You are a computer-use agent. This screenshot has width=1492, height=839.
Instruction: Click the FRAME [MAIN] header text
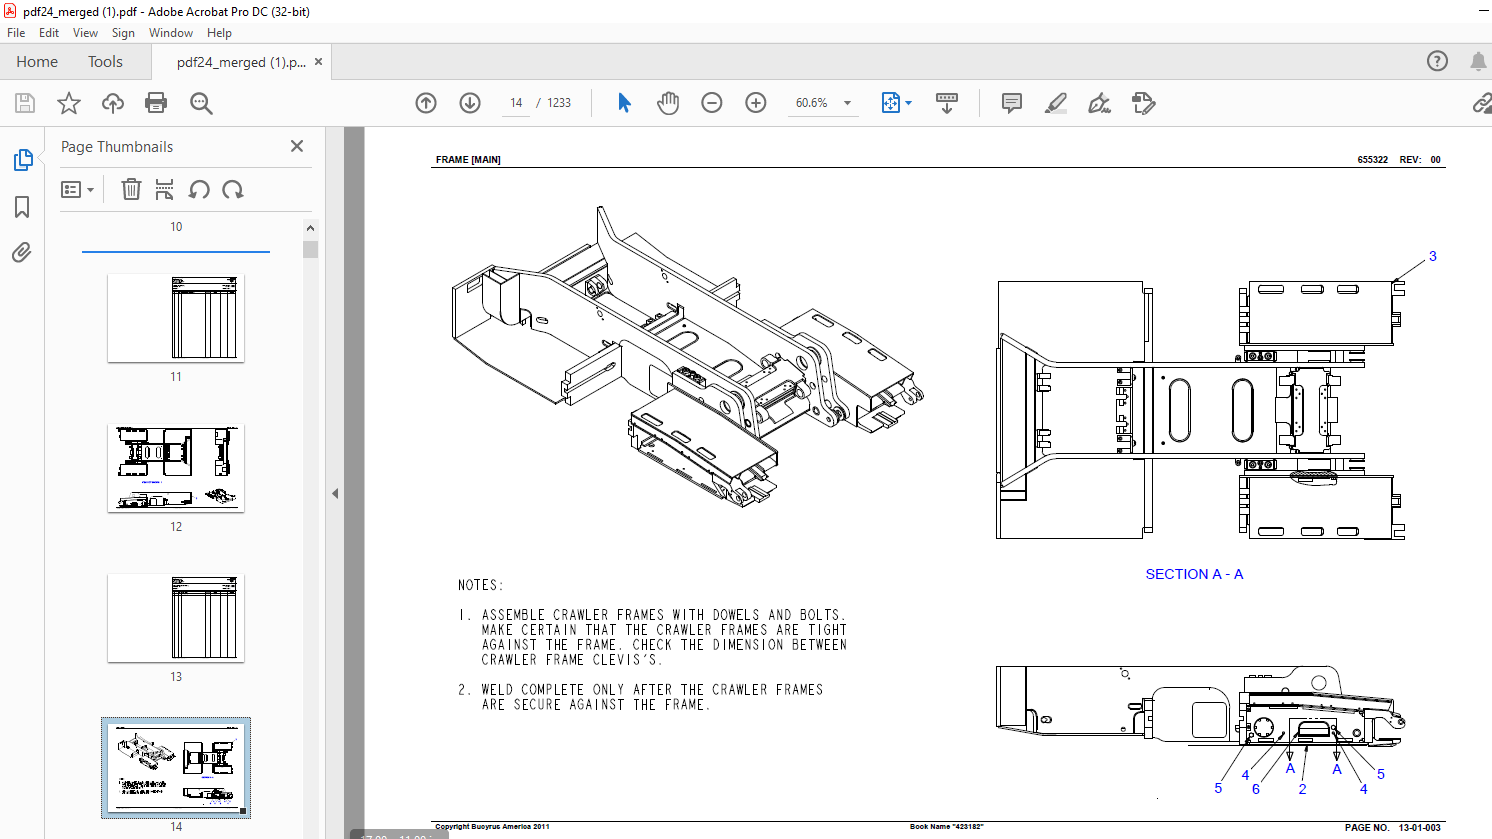(468, 160)
